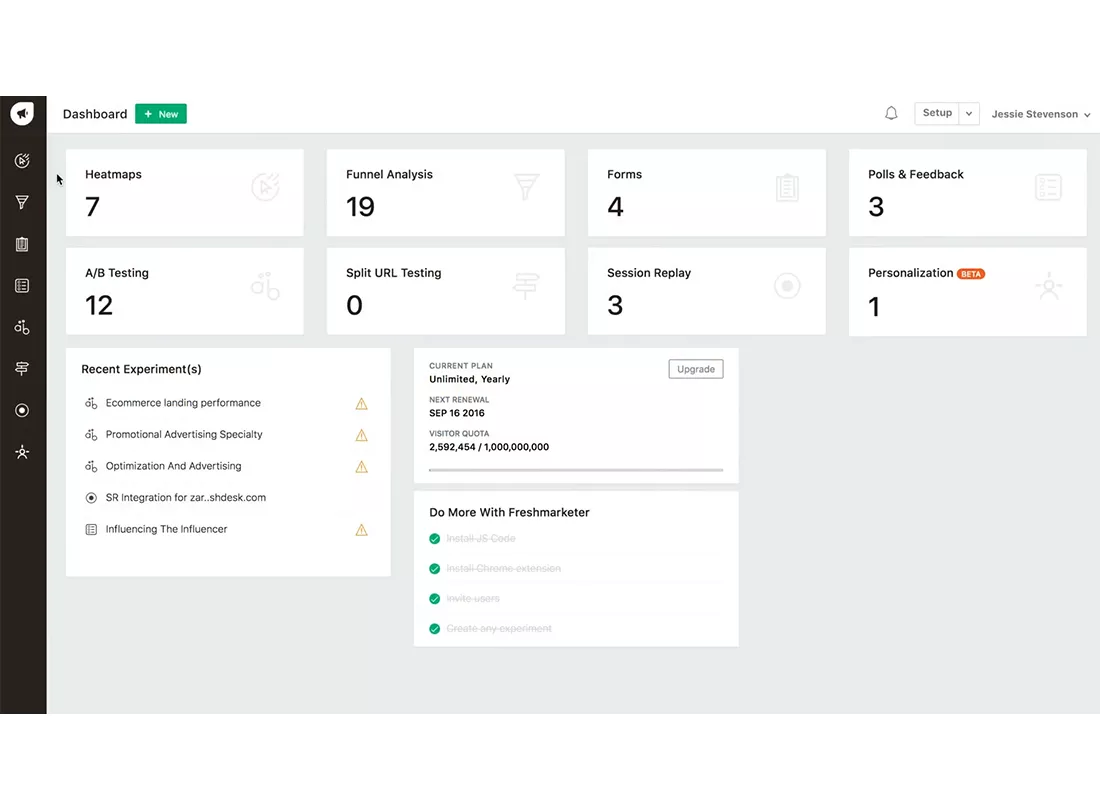
Task: Click the 2,592,454 / 1,000,000,000 quota value
Action: 489,447
